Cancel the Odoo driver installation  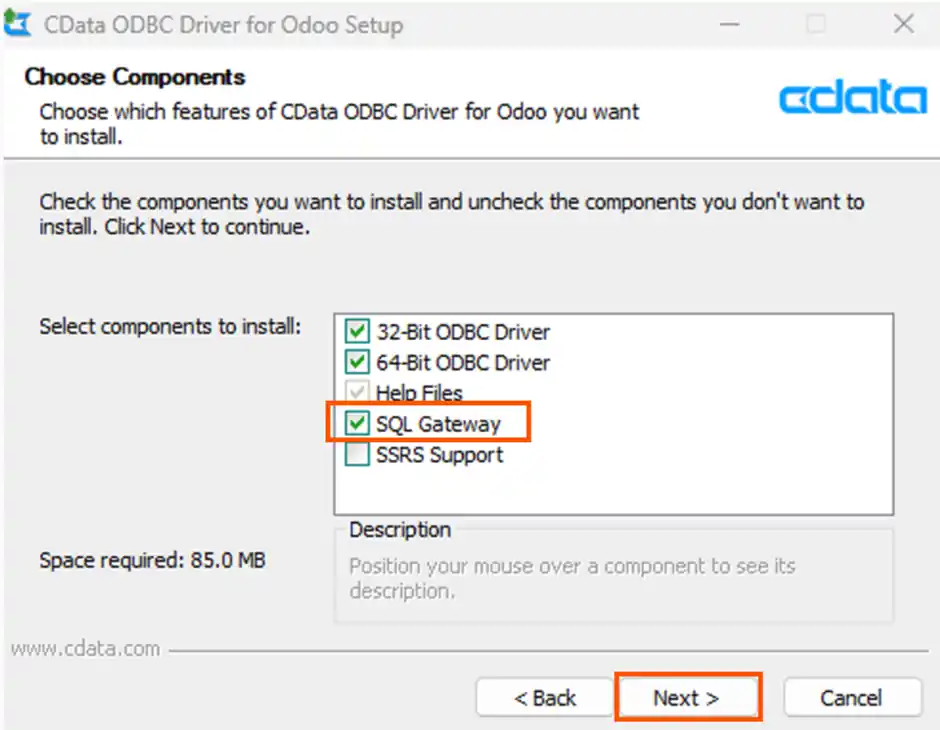click(852, 698)
